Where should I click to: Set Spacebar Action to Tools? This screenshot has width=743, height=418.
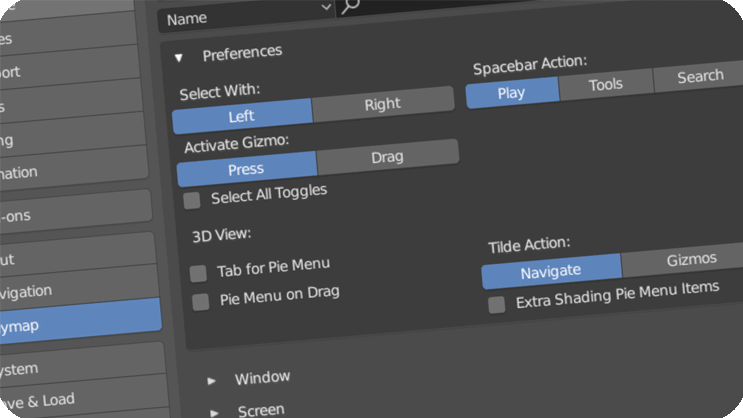pos(606,86)
